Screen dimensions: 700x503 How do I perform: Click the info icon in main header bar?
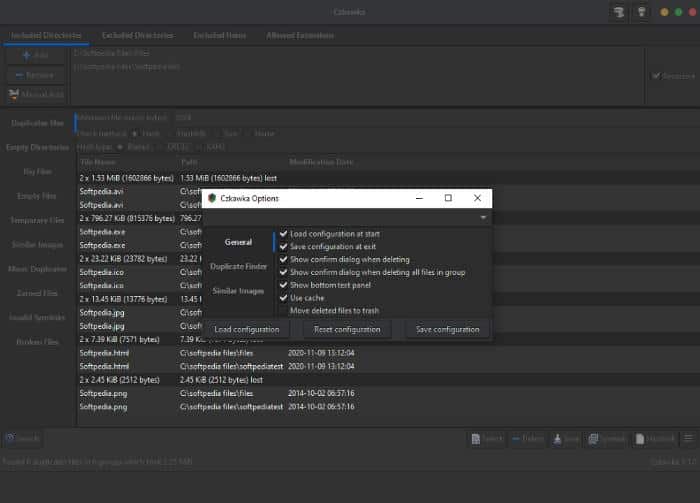[x=643, y=13]
